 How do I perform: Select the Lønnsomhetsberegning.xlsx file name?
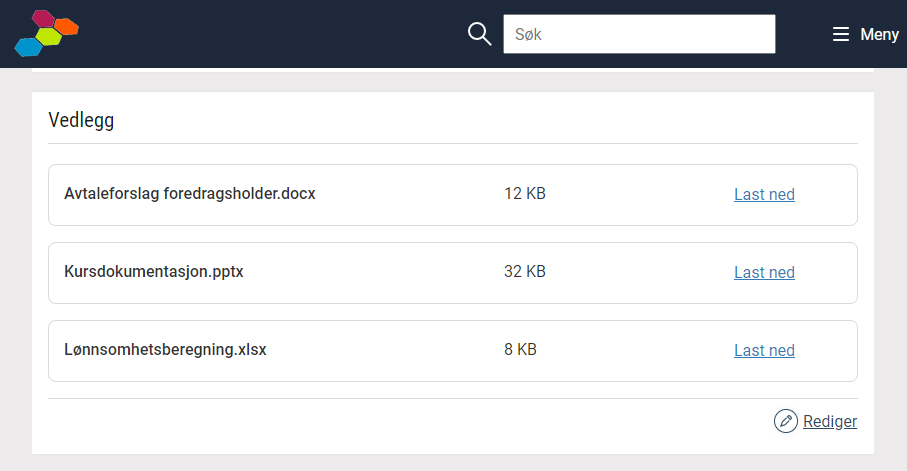(165, 349)
